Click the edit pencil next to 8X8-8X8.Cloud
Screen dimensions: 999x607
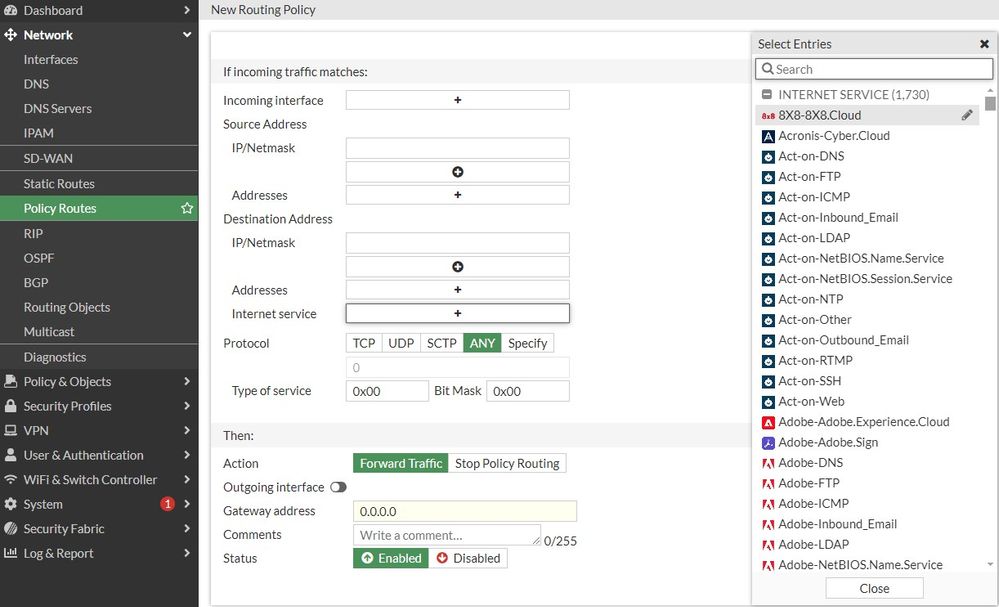pos(967,115)
